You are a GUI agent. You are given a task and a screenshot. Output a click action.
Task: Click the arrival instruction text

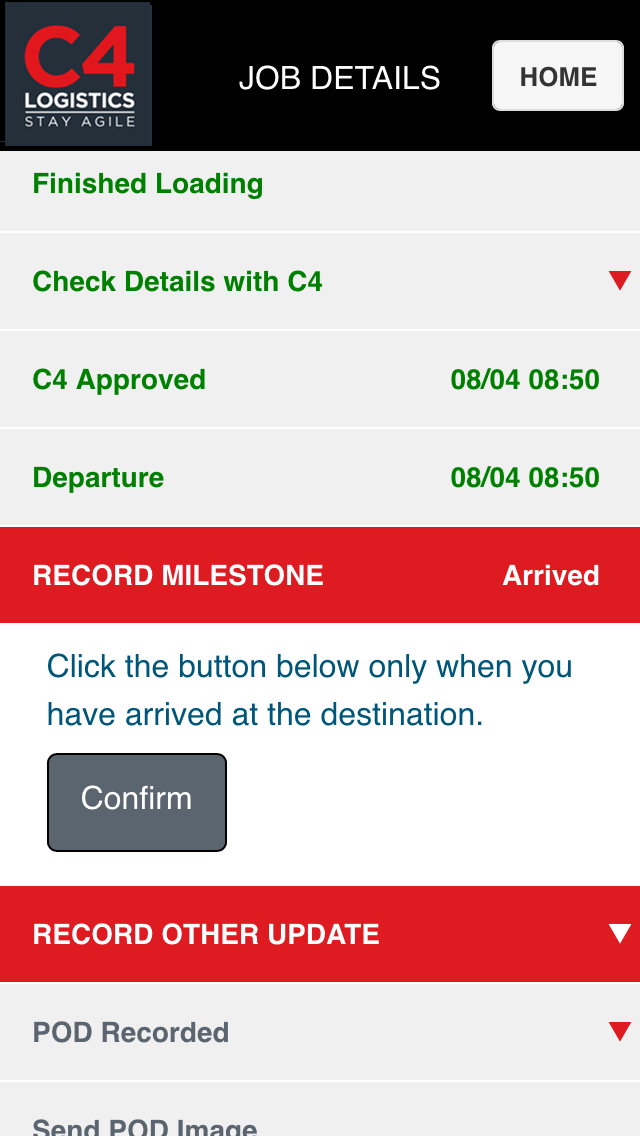coord(309,690)
